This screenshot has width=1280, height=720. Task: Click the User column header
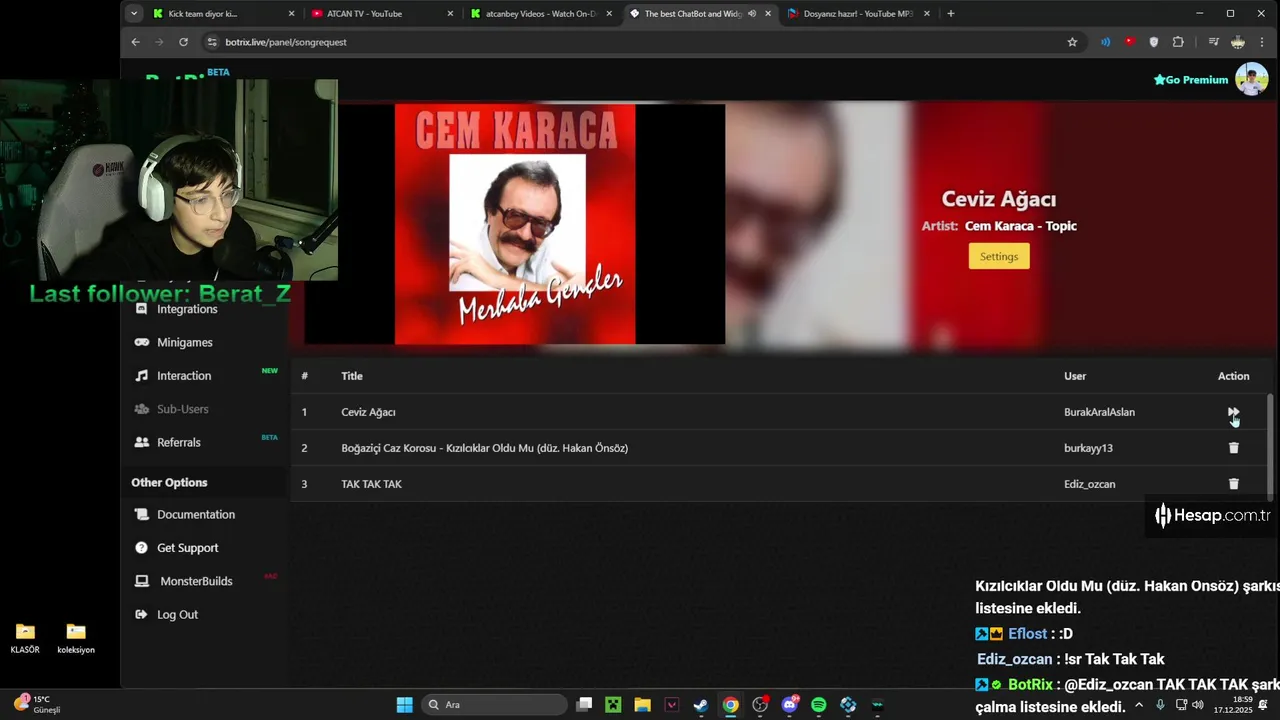point(1075,376)
